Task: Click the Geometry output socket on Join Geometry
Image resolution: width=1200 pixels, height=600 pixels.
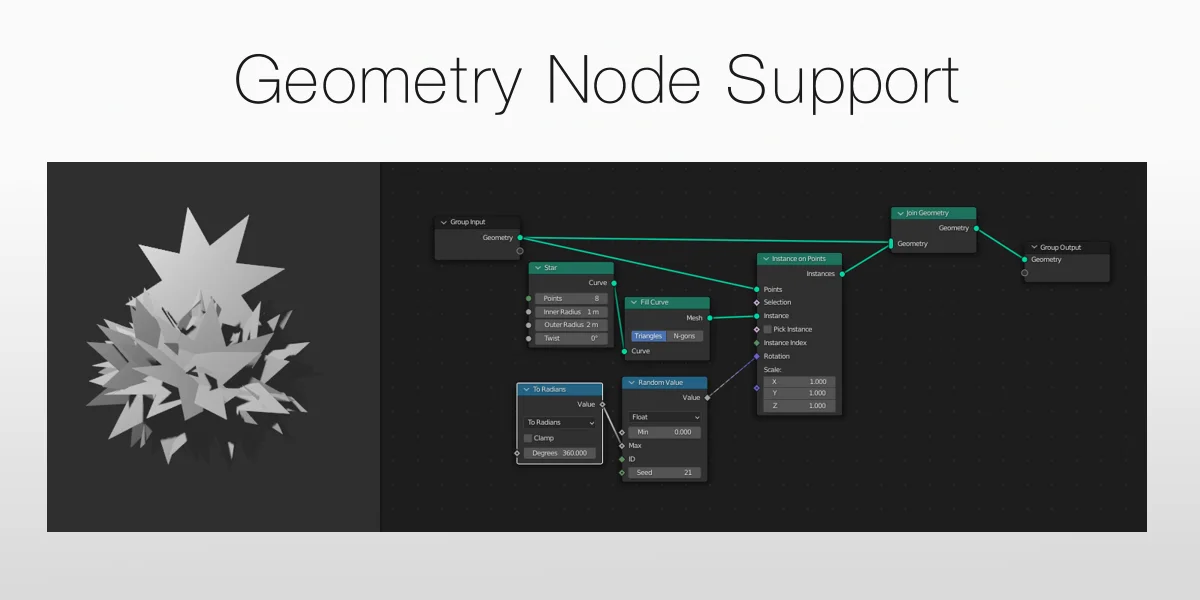Action: (976, 227)
